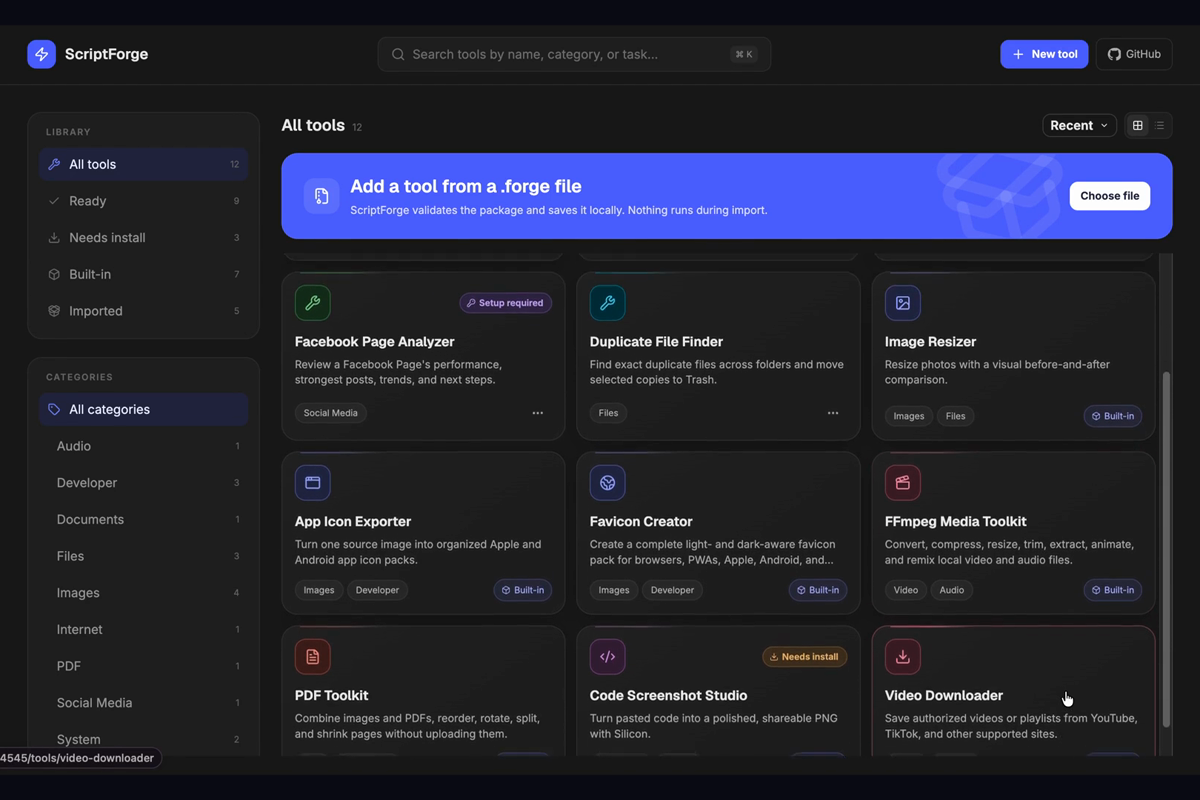Click the New tool button
The height and width of the screenshot is (800, 1200).
[x=1044, y=54]
